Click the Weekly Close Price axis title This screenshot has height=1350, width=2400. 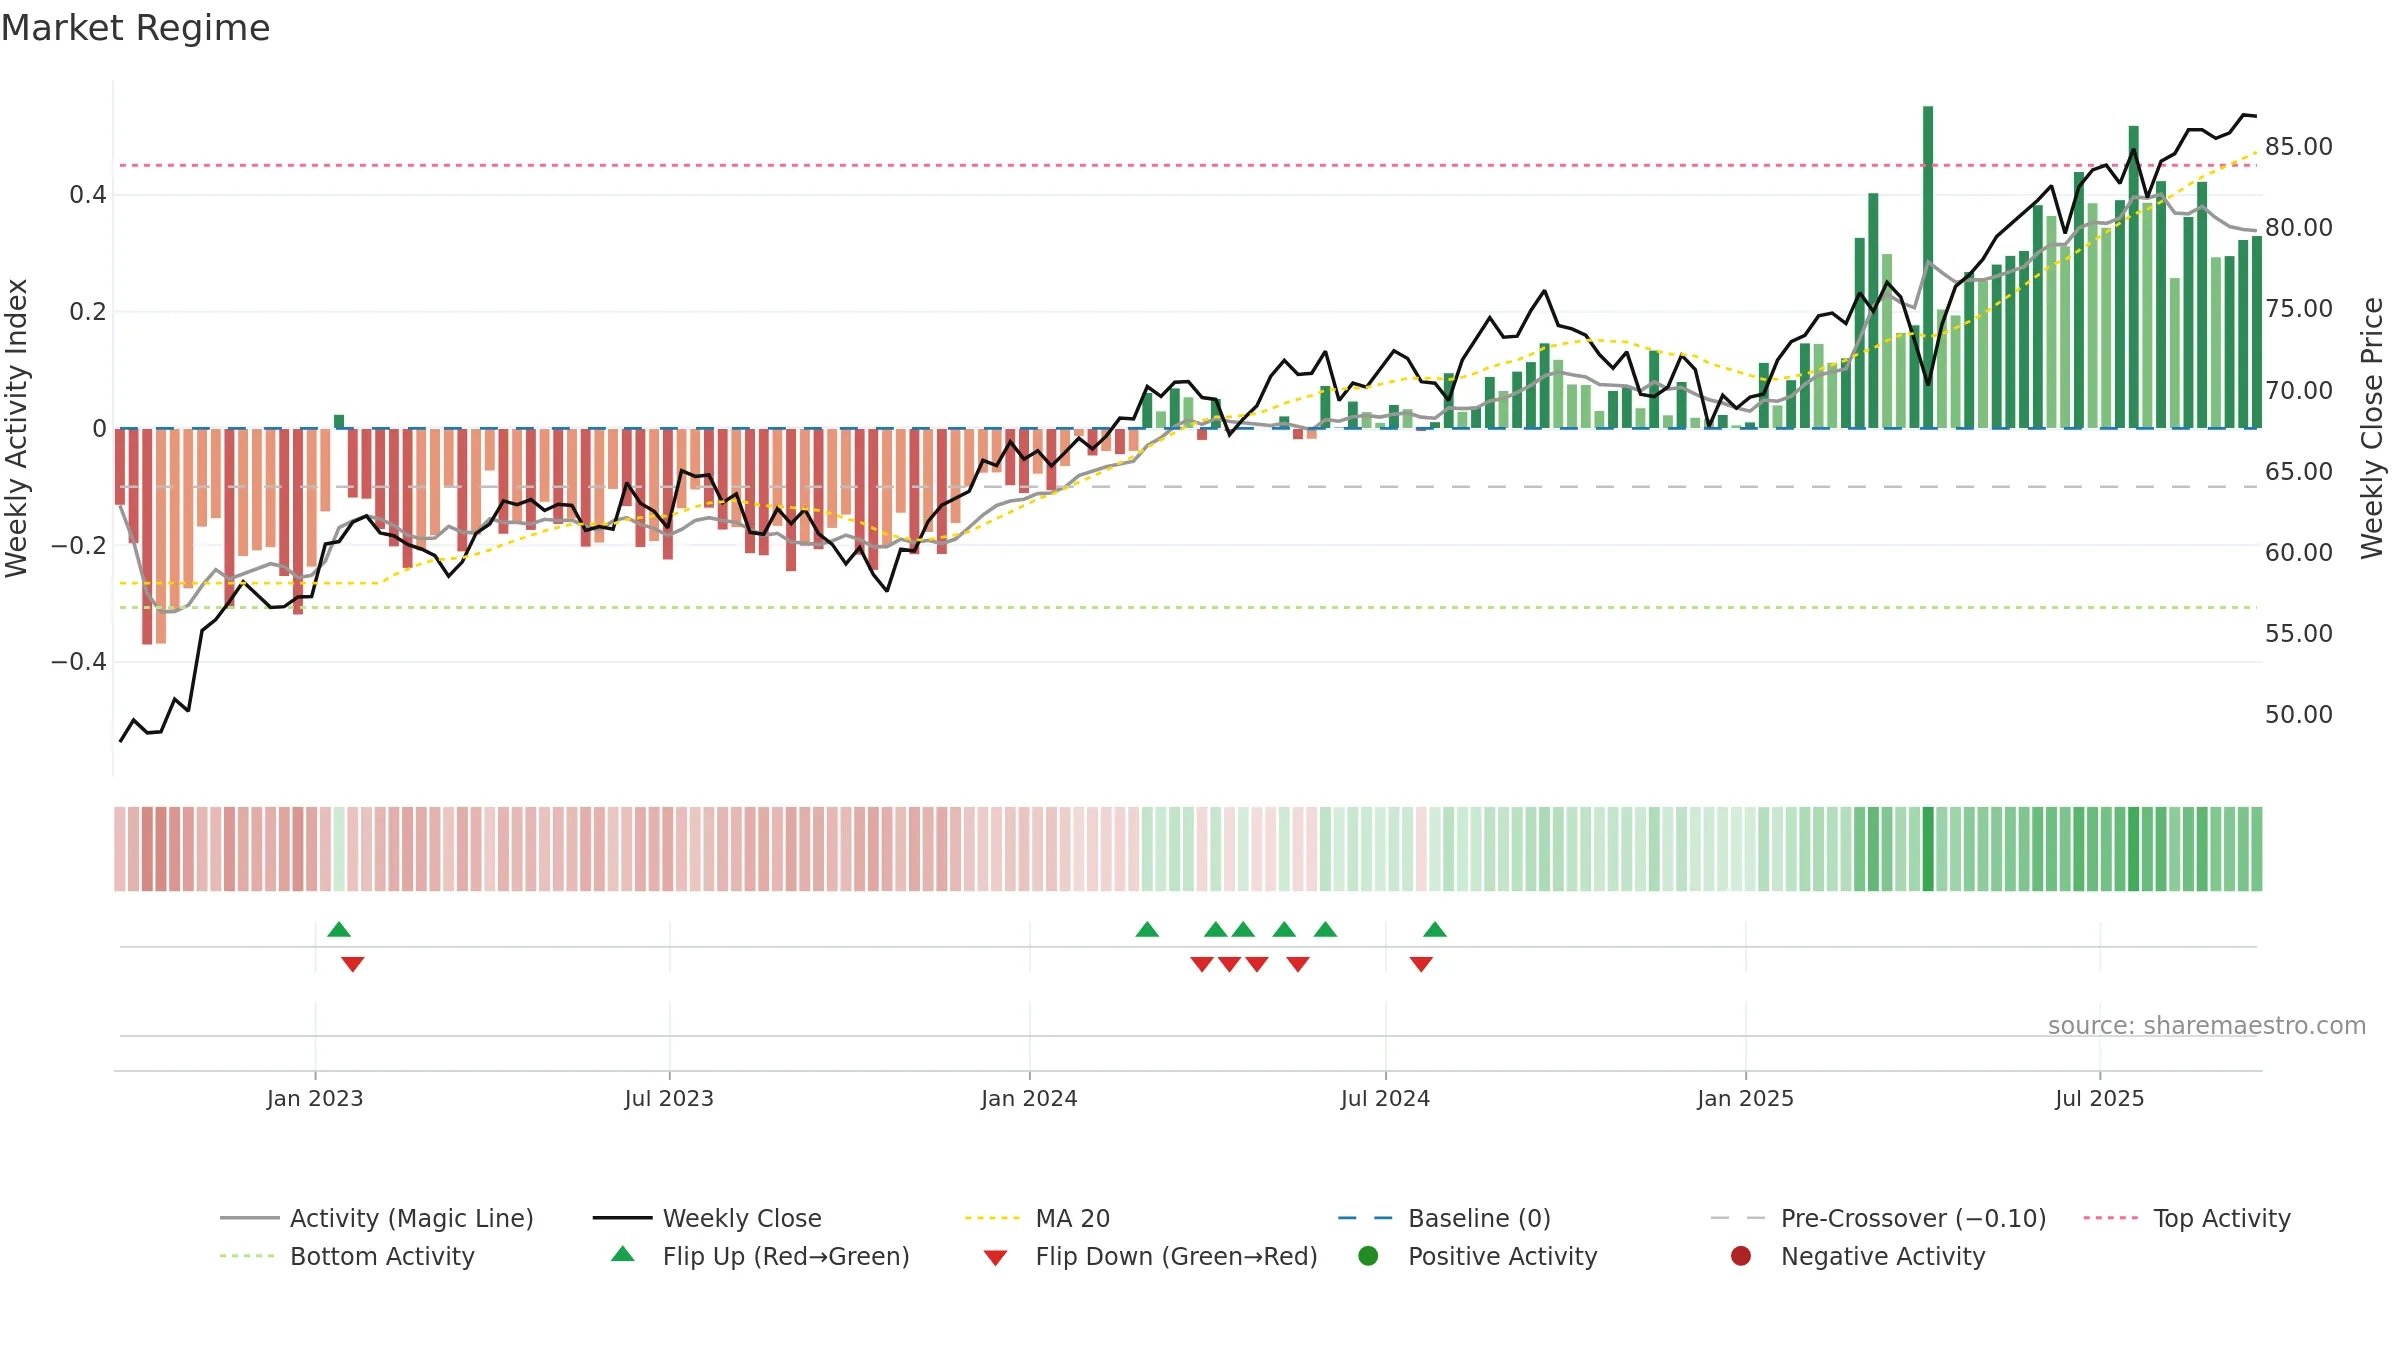[x=2372, y=428]
